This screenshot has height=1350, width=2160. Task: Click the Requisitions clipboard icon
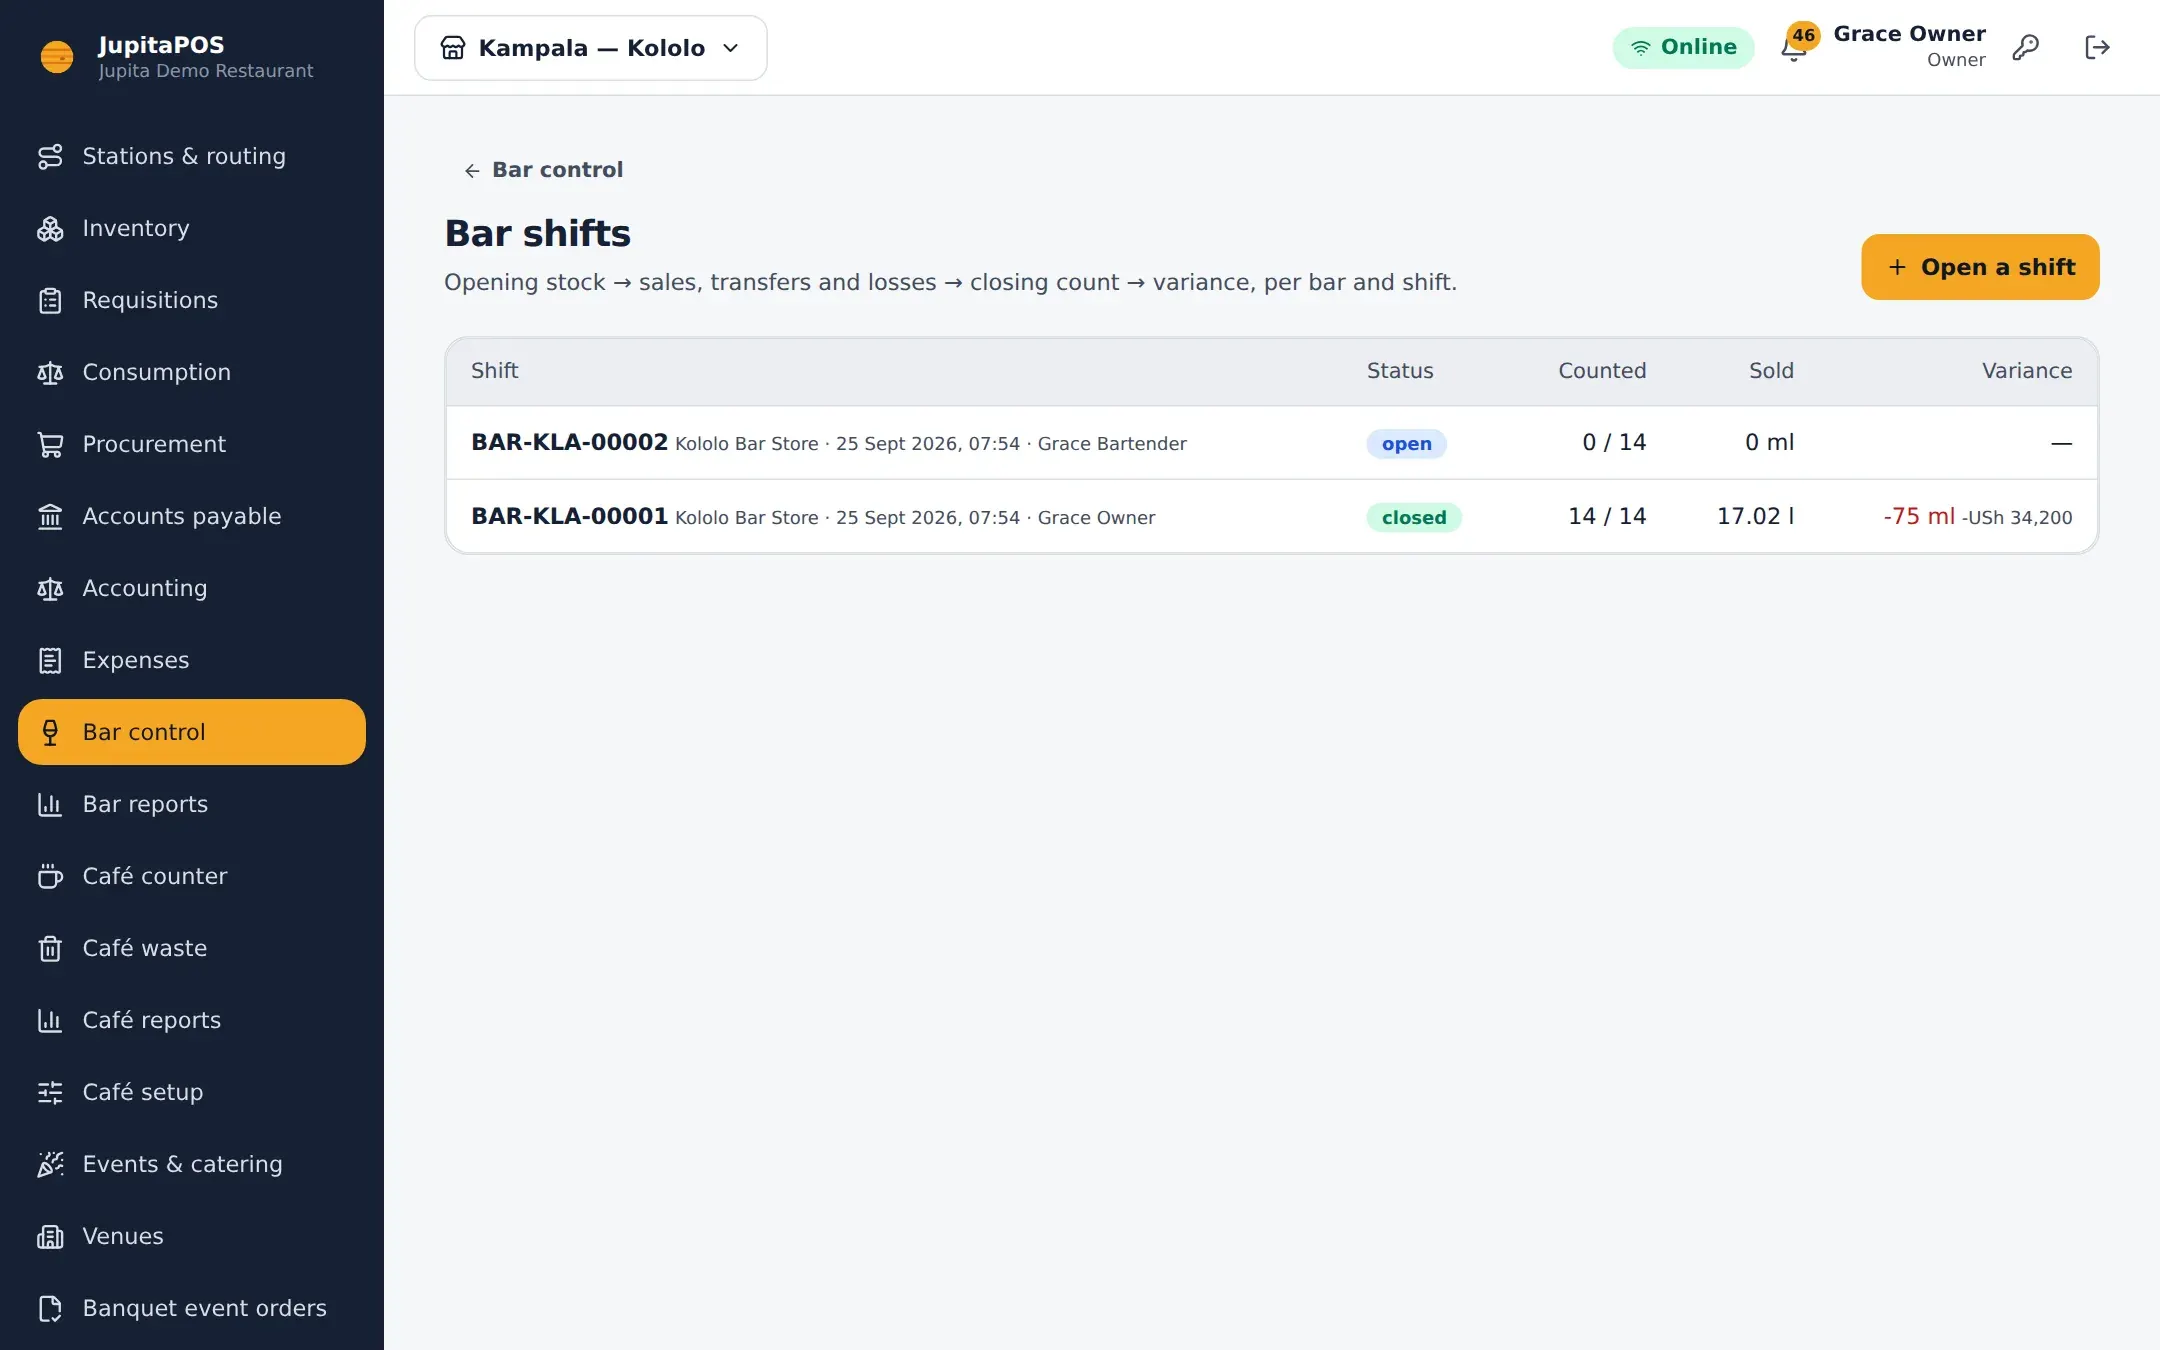[x=50, y=301]
